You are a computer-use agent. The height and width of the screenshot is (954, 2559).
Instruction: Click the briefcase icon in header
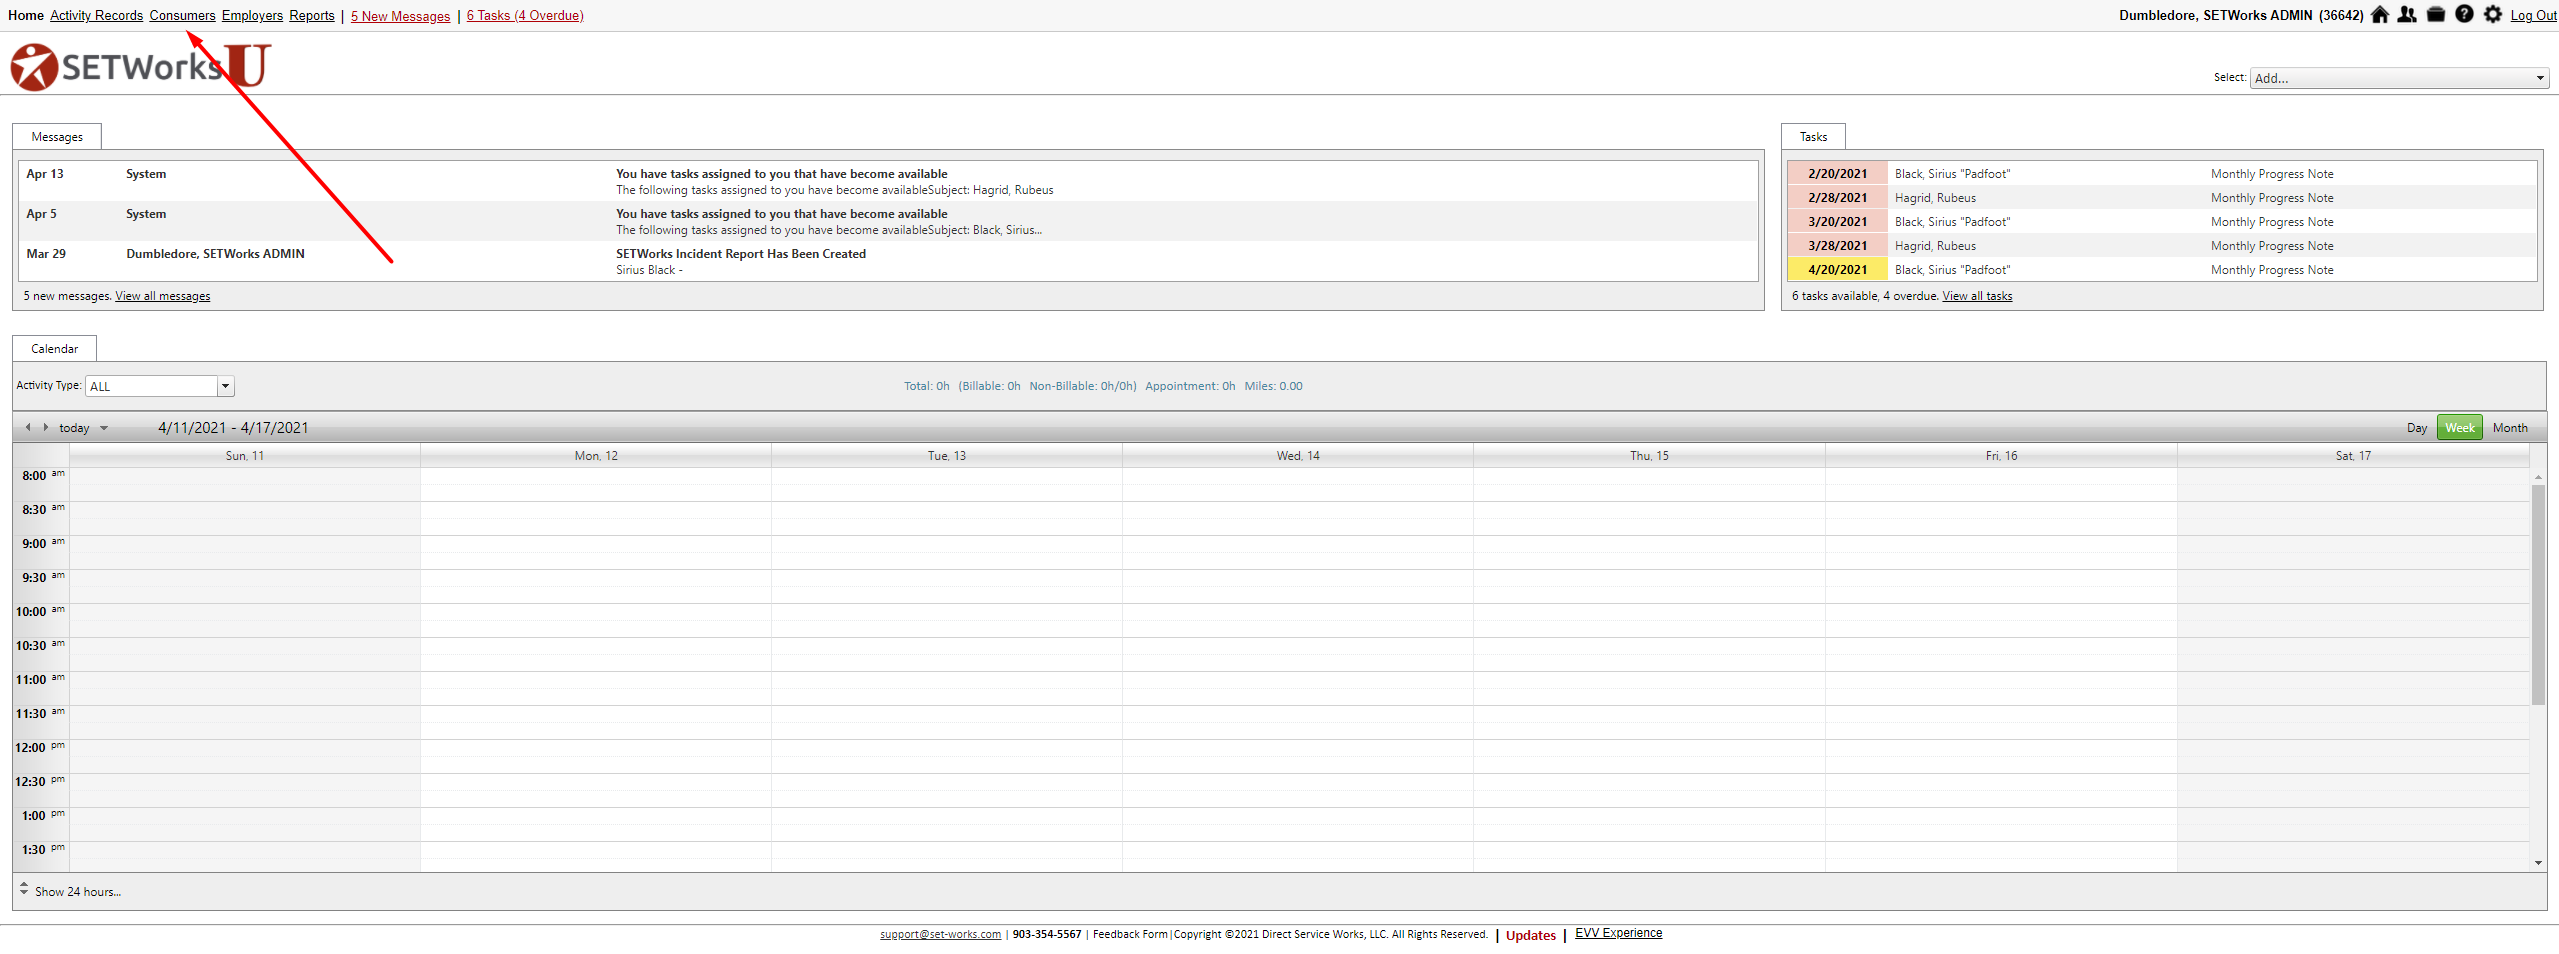(2436, 15)
